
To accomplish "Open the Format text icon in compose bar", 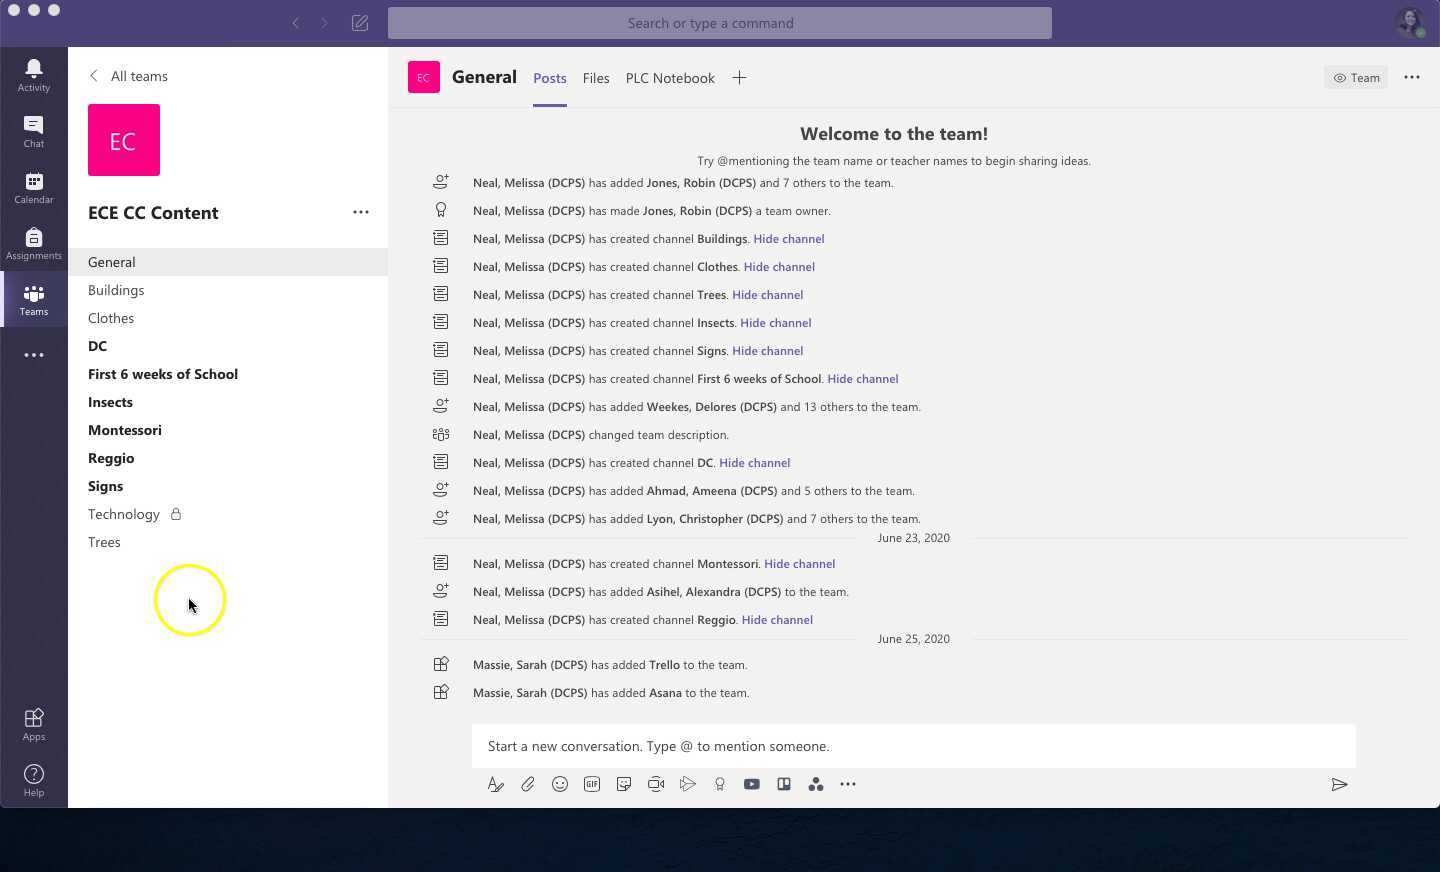I will (496, 784).
